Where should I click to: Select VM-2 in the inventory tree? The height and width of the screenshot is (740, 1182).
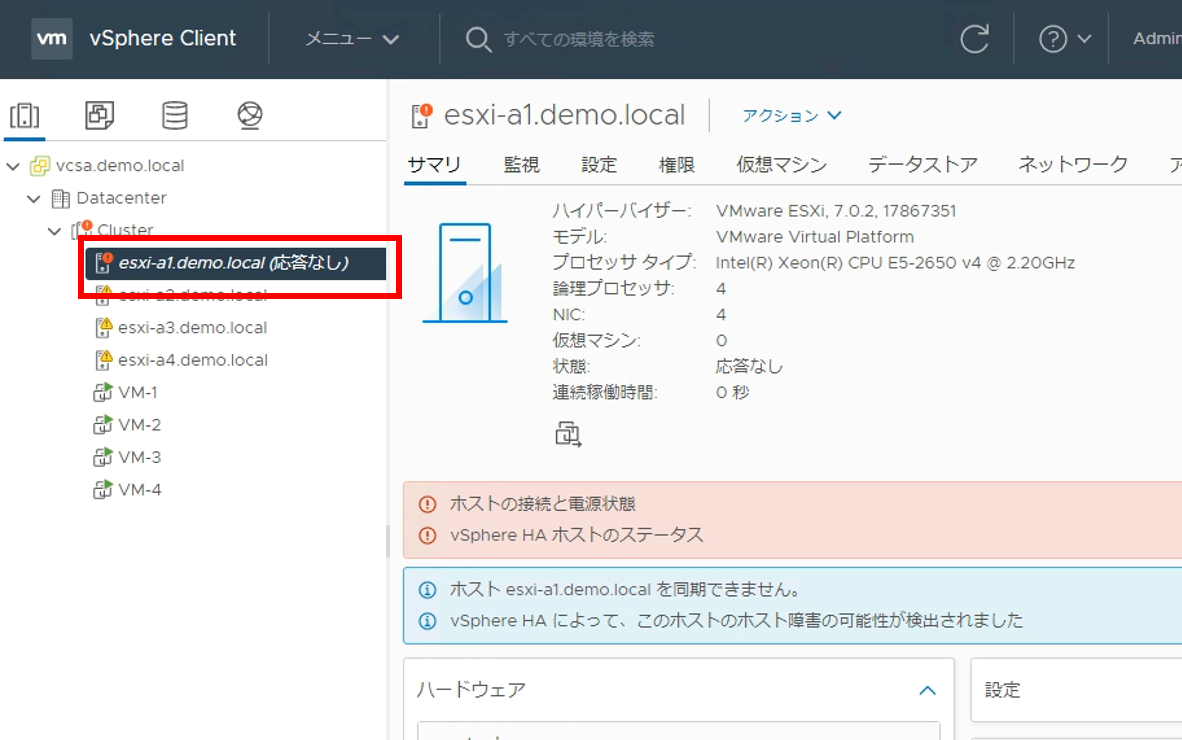(139, 425)
